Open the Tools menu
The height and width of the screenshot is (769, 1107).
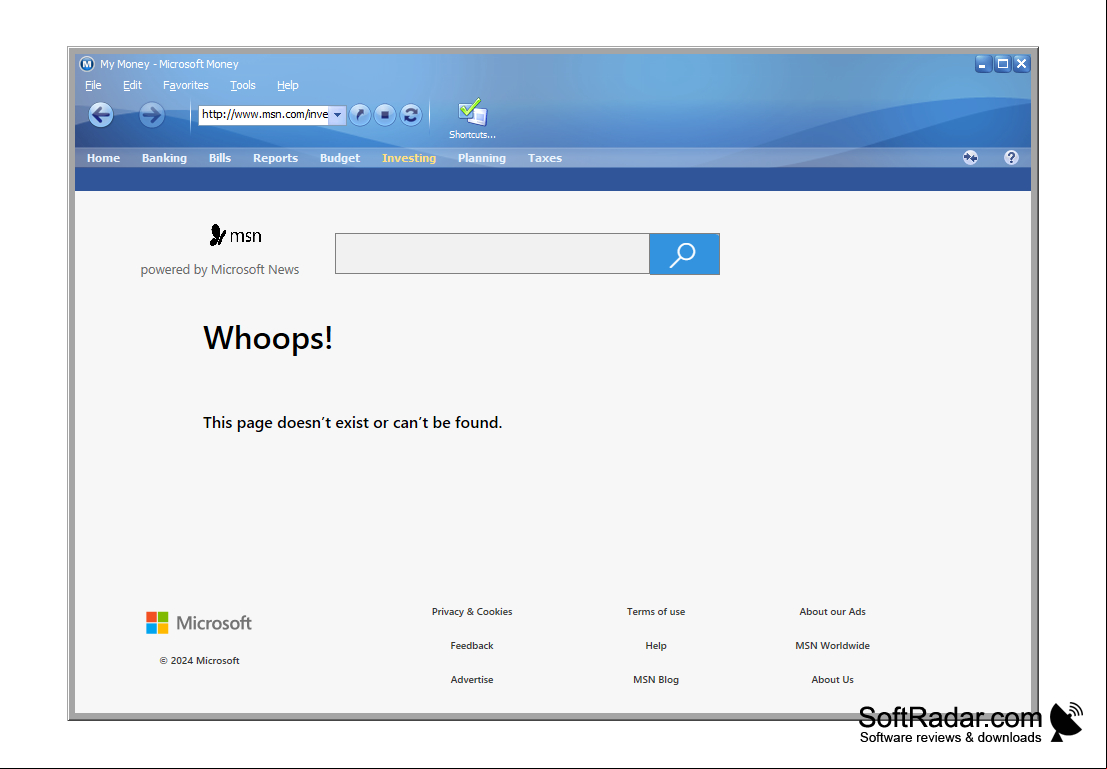[243, 85]
